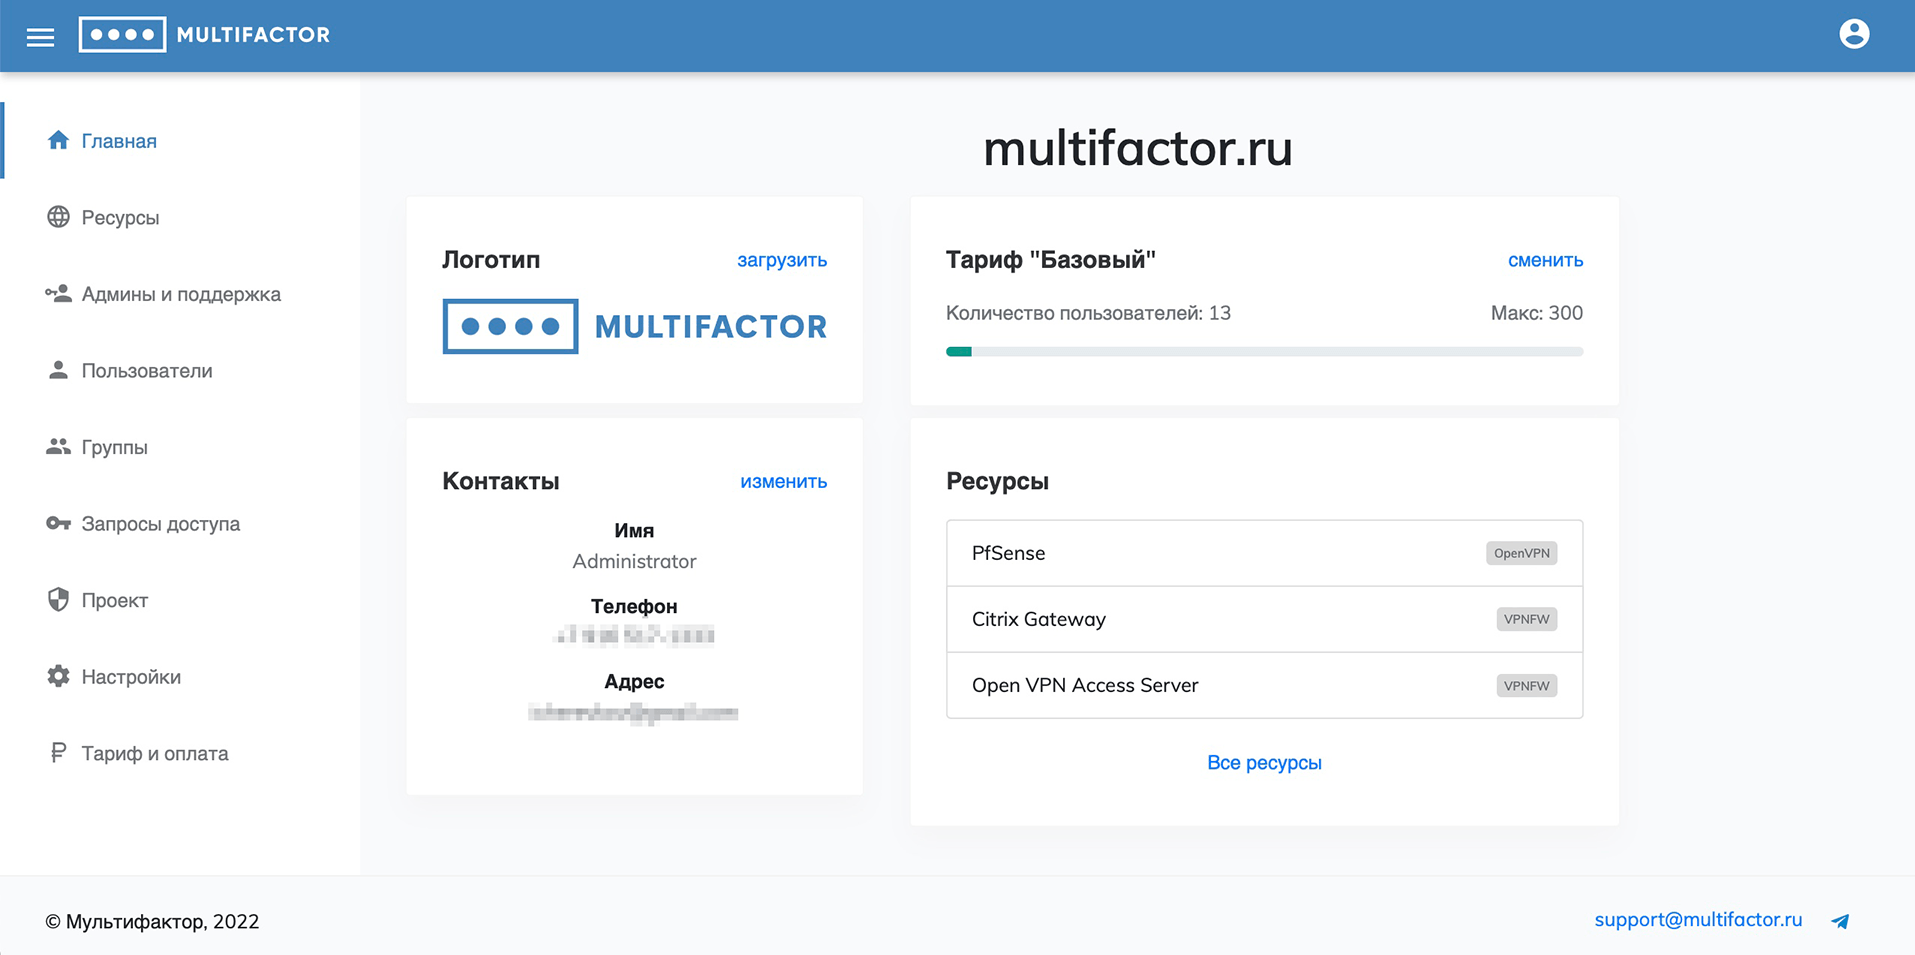Click the key icon beside Запросы доступа
Image resolution: width=1915 pixels, height=955 pixels.
[x=58, y=523]
